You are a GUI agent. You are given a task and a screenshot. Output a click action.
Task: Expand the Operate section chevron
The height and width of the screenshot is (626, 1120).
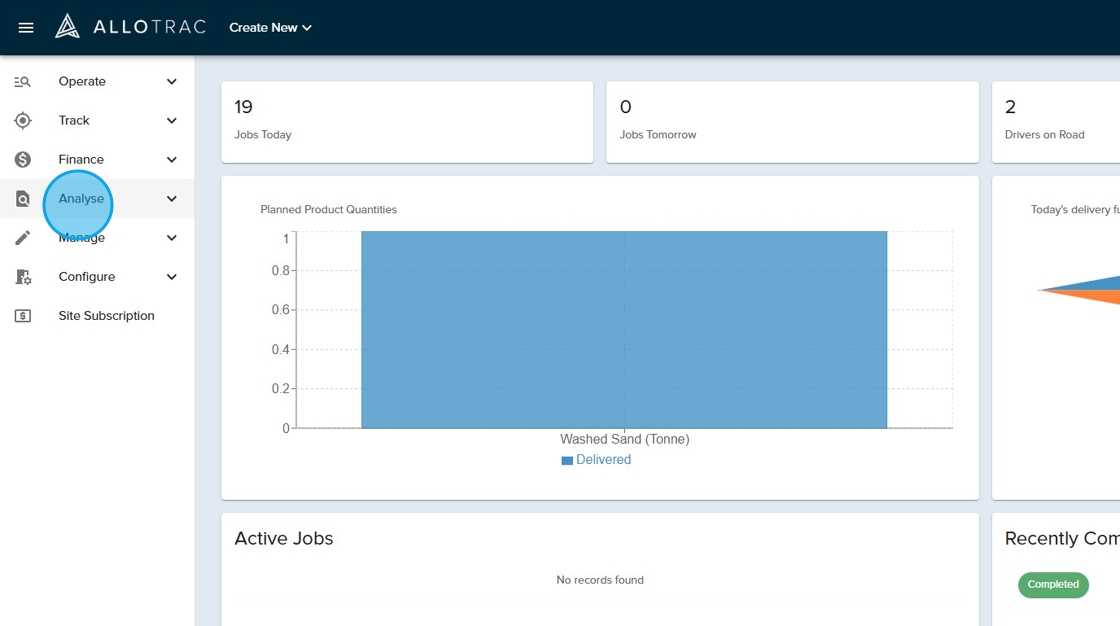click(171, 82)
